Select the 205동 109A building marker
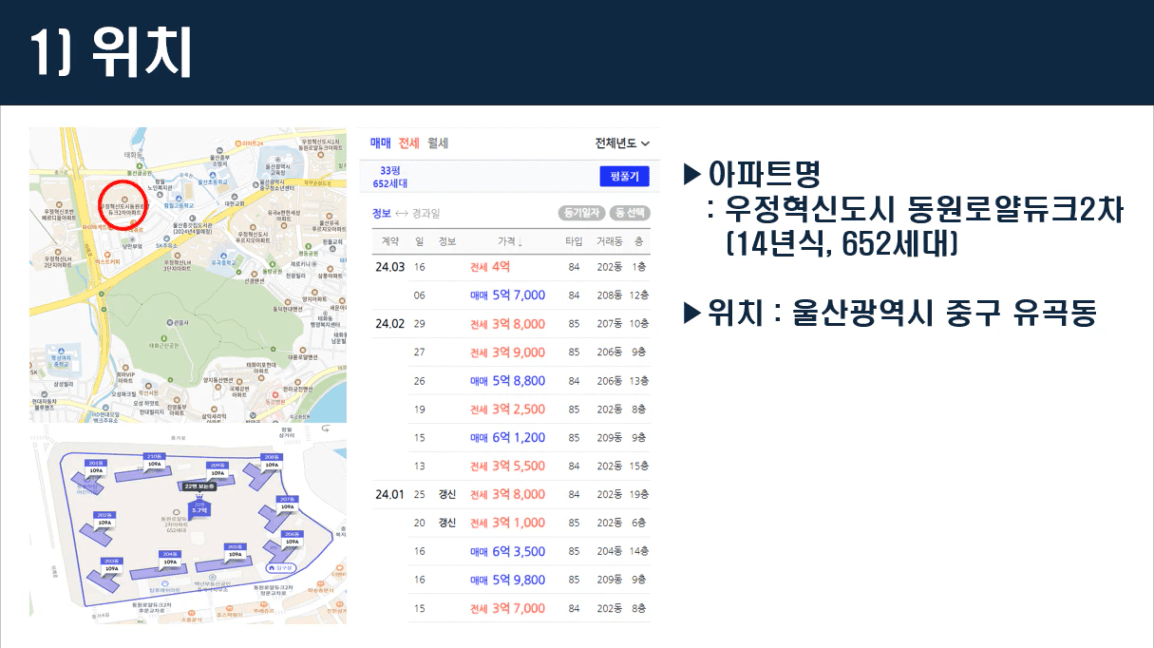 coord(235,551)
